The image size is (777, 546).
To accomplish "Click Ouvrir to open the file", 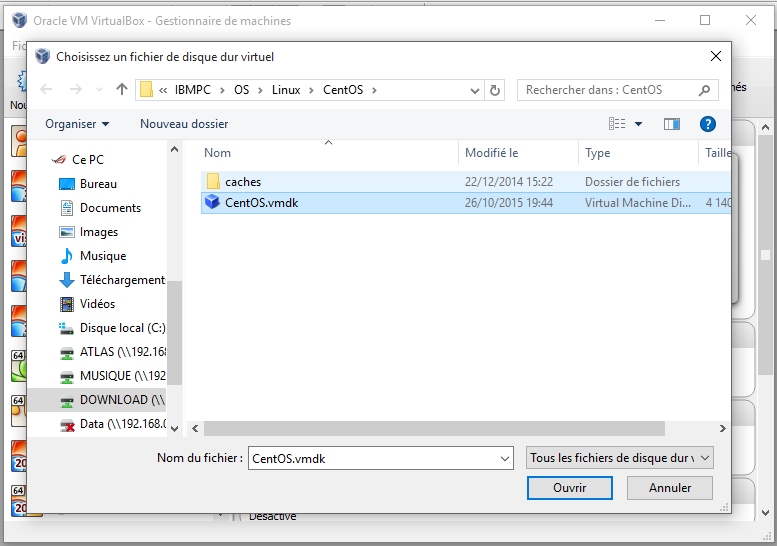I will pyautogui.click(x=569, y=488).
